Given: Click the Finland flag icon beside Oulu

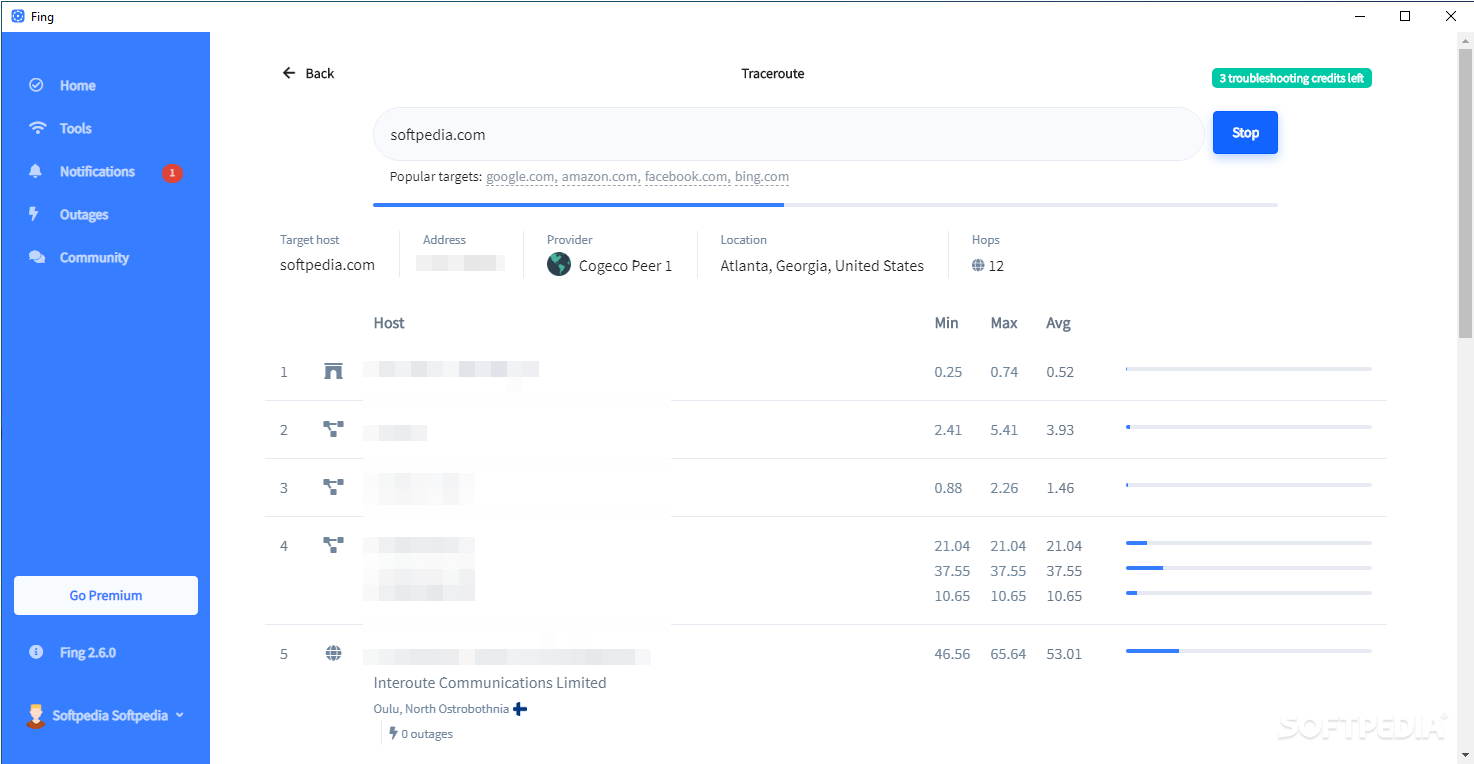Looking at the screenshot, I should 520,709.
